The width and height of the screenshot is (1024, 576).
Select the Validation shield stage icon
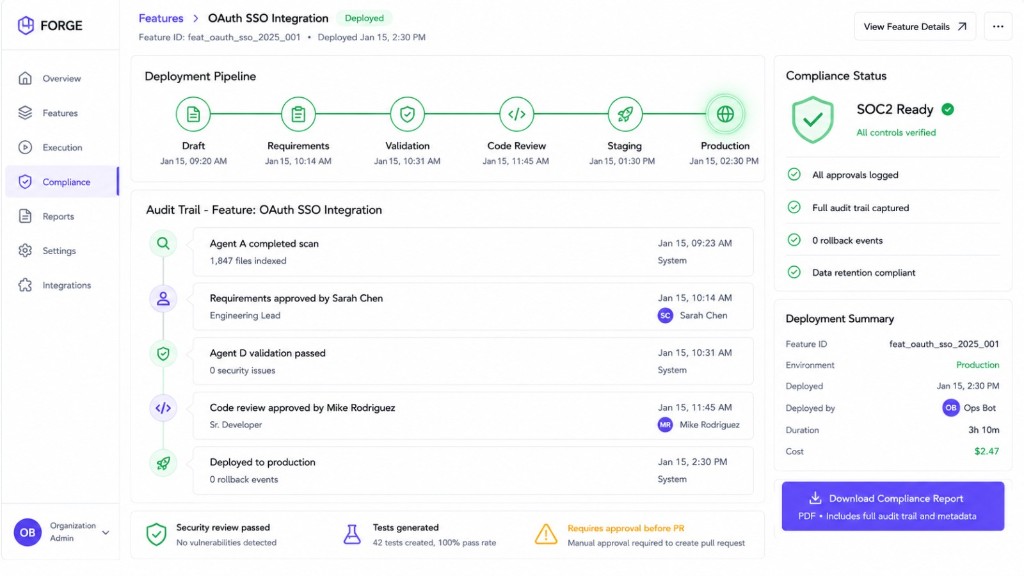[x=408, y=114]
